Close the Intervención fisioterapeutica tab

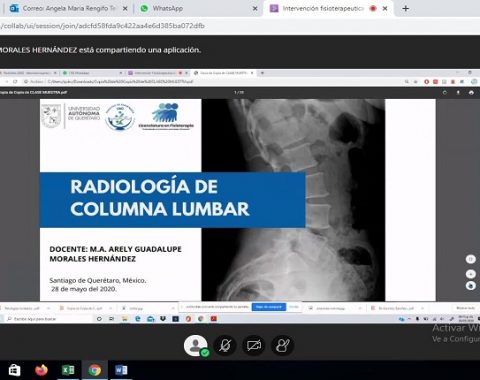point(385,9)
